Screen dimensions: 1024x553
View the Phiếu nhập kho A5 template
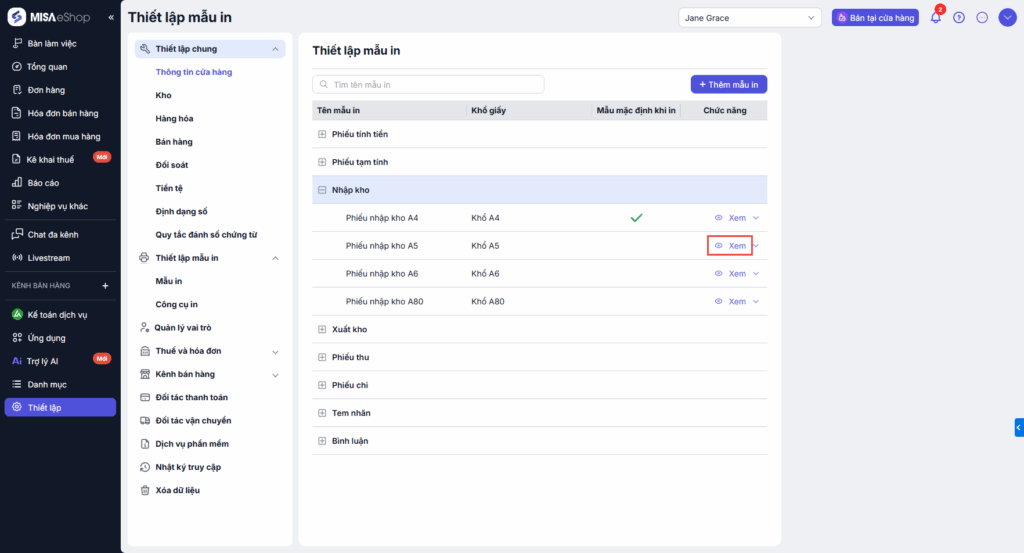tap(731, 246)
